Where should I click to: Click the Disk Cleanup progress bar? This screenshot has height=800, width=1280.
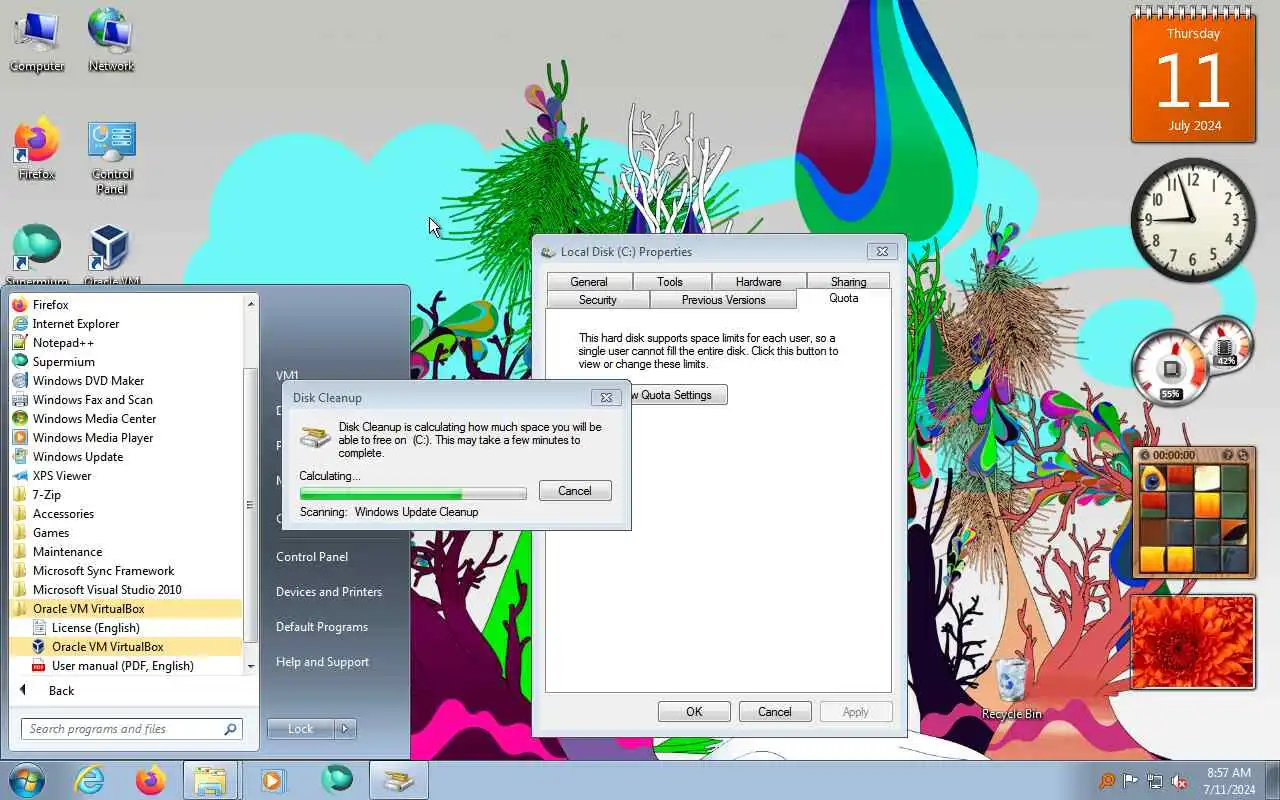(x=413, y=494)
